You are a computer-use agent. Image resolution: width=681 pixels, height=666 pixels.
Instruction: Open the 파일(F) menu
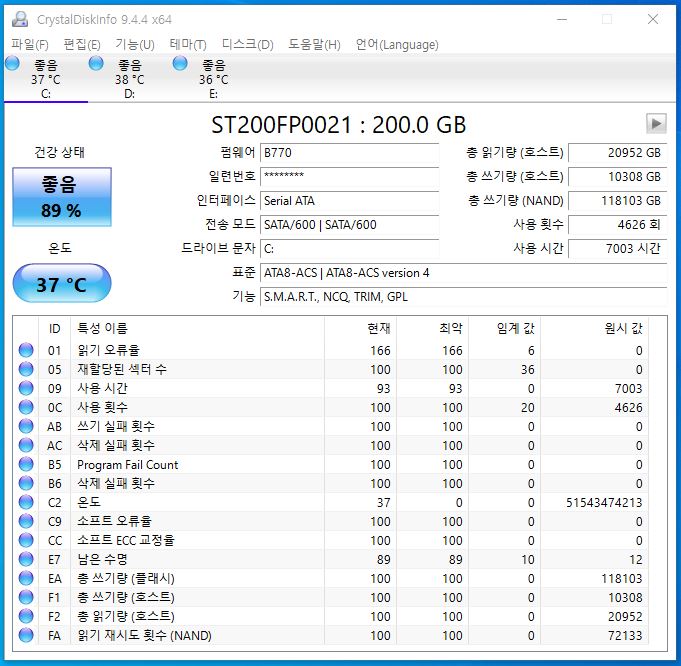[30, 44]
